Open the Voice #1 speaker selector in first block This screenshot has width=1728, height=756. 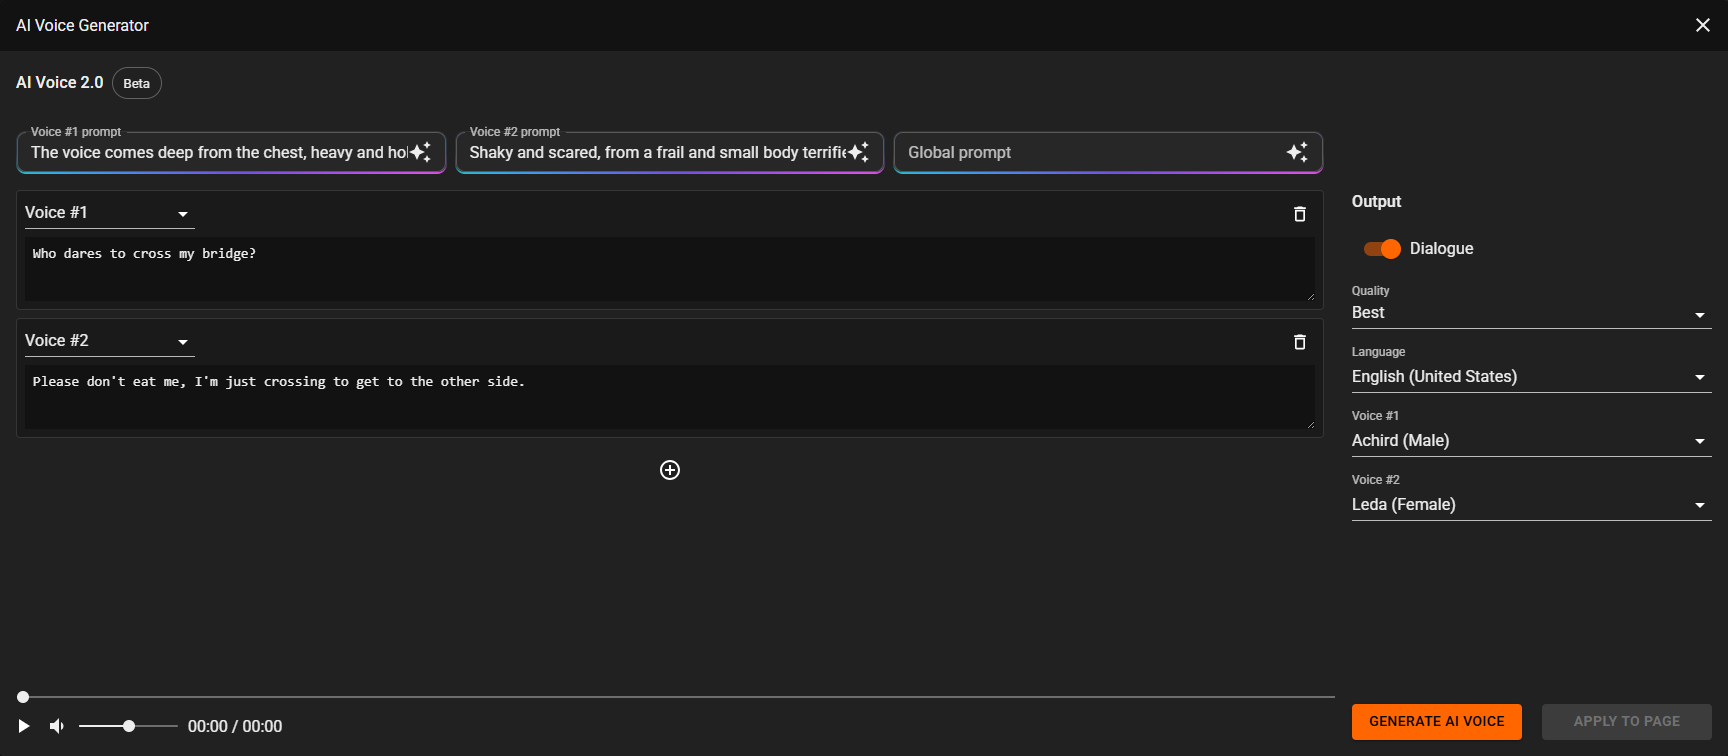point(108,213)
